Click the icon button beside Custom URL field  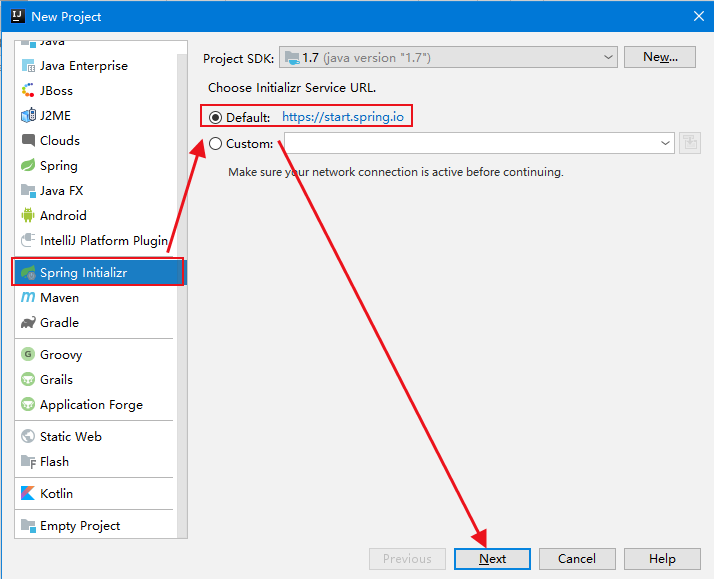click(x=689, y=143)
